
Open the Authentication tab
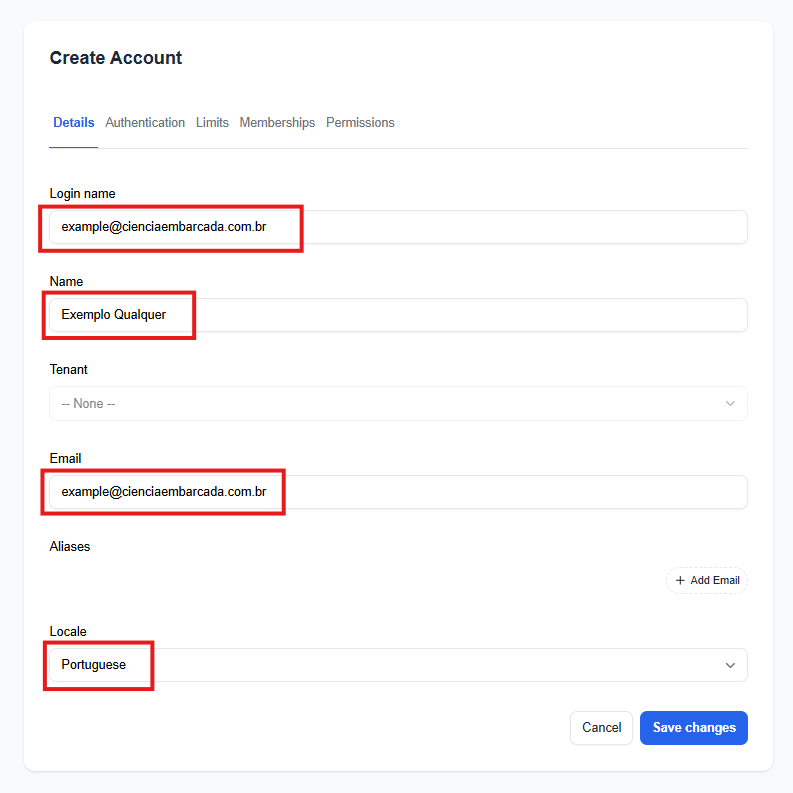145,123
